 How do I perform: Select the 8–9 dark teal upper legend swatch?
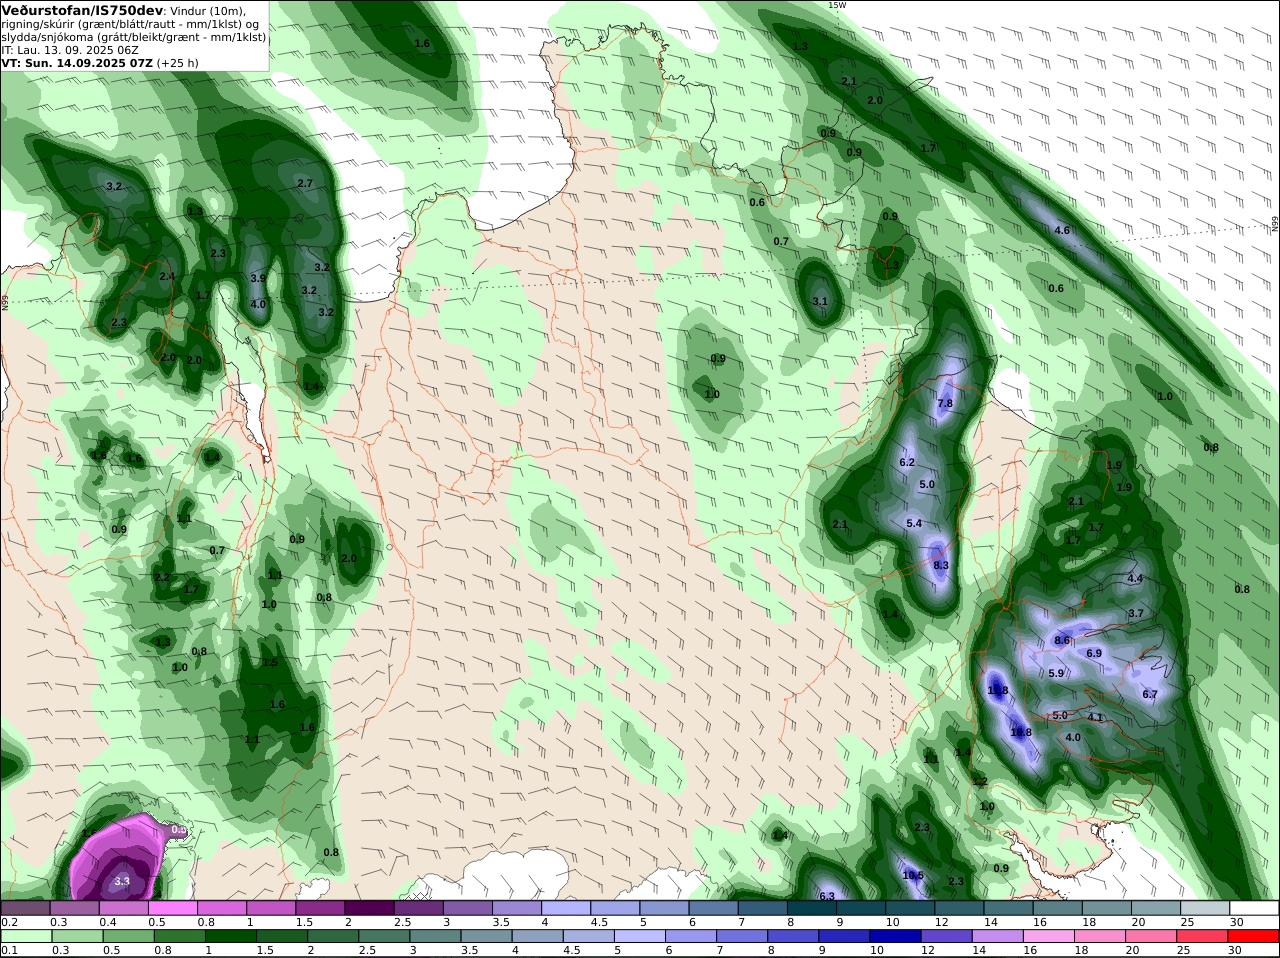(813, 908)
